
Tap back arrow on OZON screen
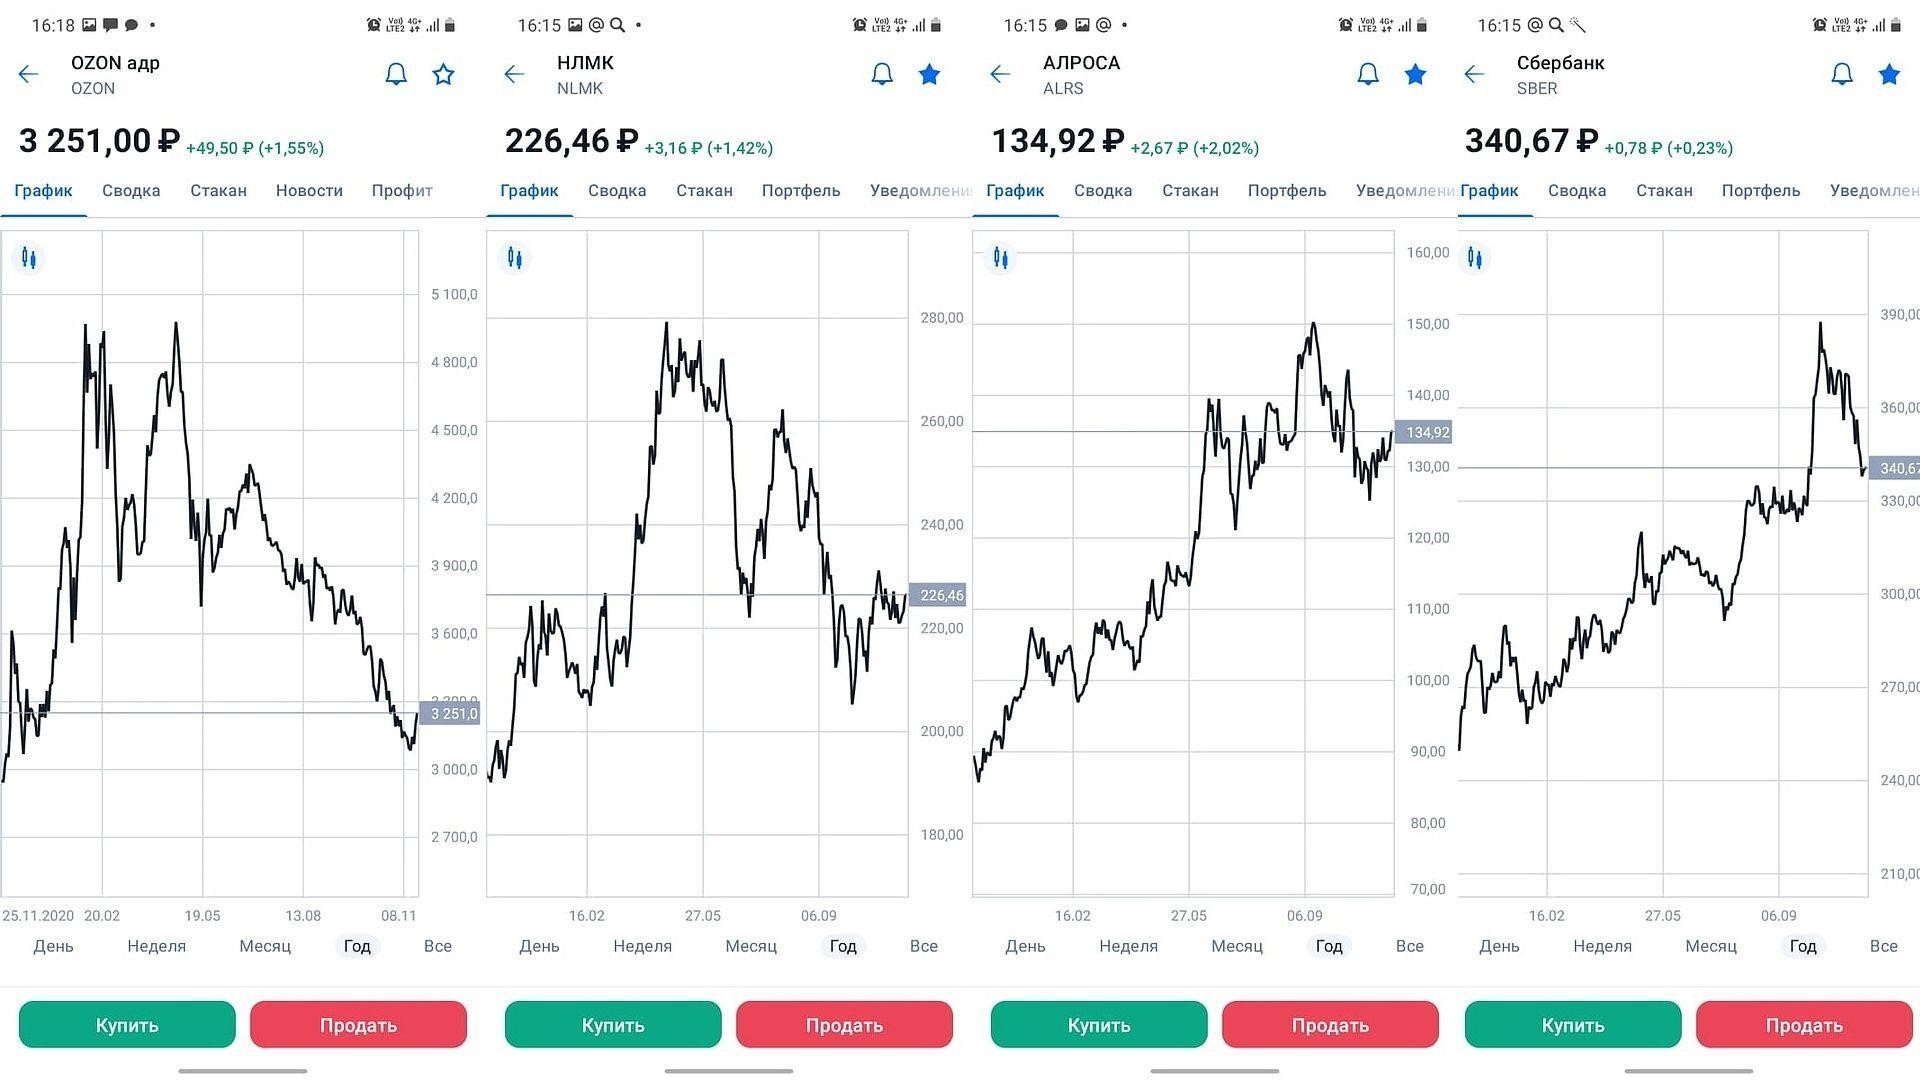click(28, 74)
